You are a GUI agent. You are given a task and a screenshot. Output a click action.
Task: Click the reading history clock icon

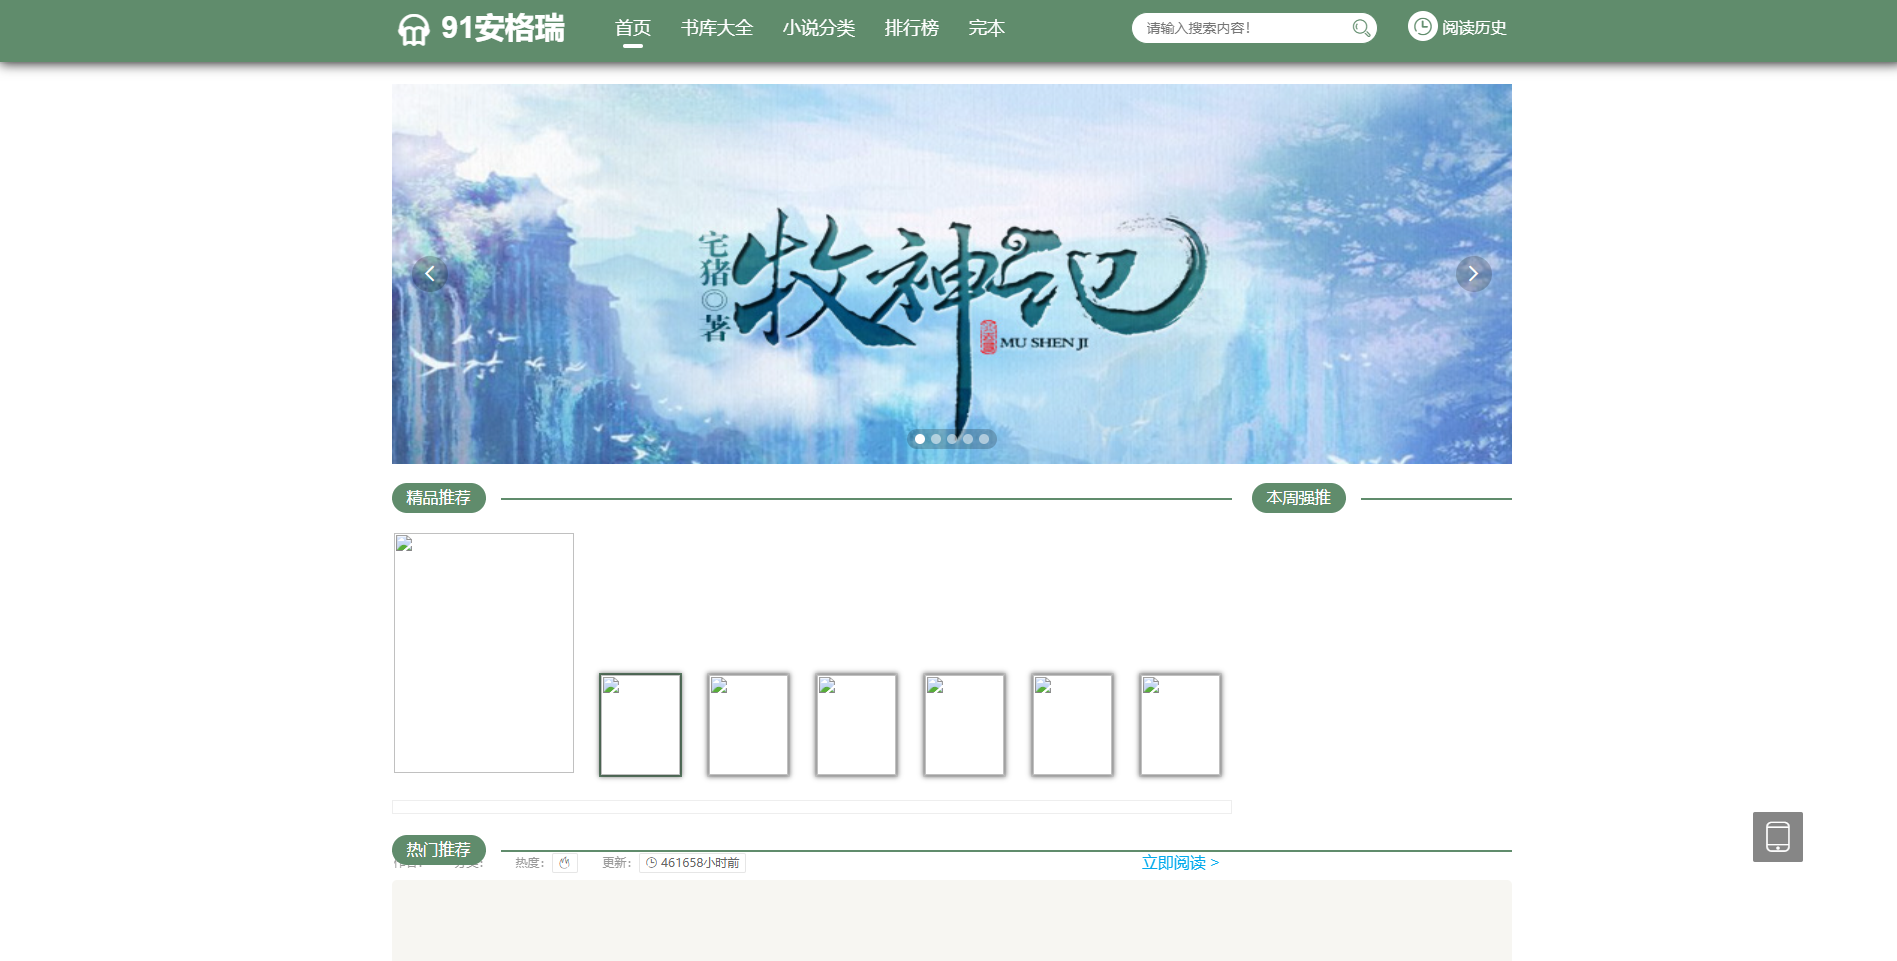(x=1422, y=27)
